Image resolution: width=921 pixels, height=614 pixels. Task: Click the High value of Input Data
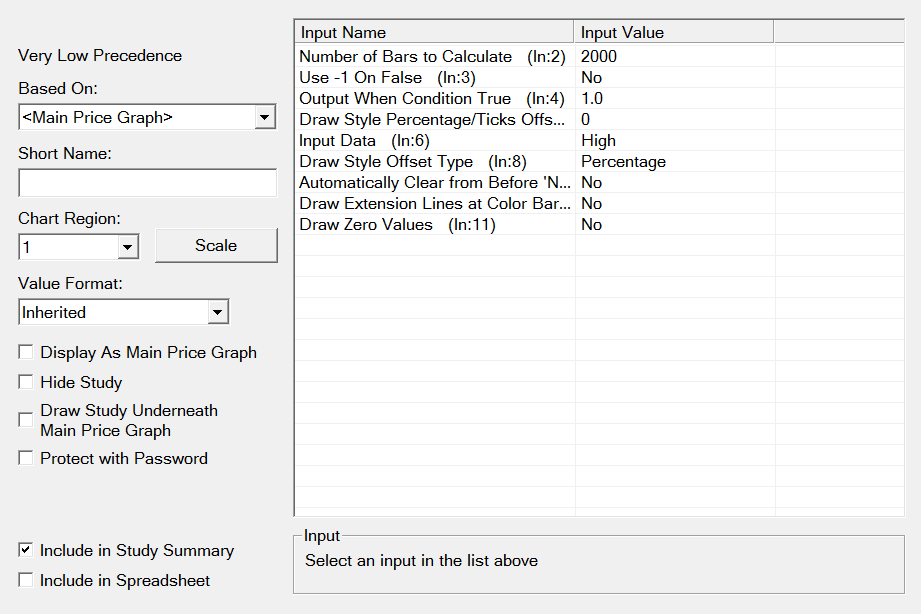click(x=598, y=141)
